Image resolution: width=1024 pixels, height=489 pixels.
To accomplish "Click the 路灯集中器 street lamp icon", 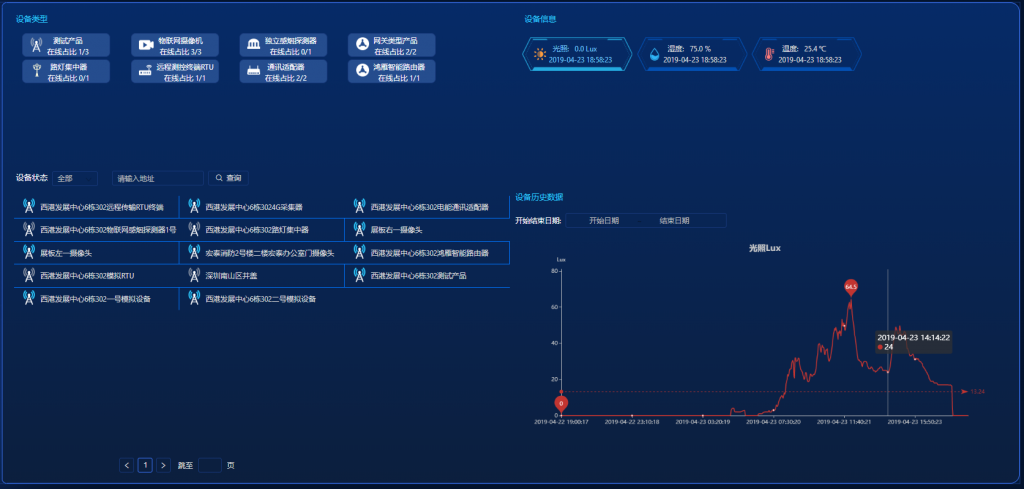I will (37, 72).
